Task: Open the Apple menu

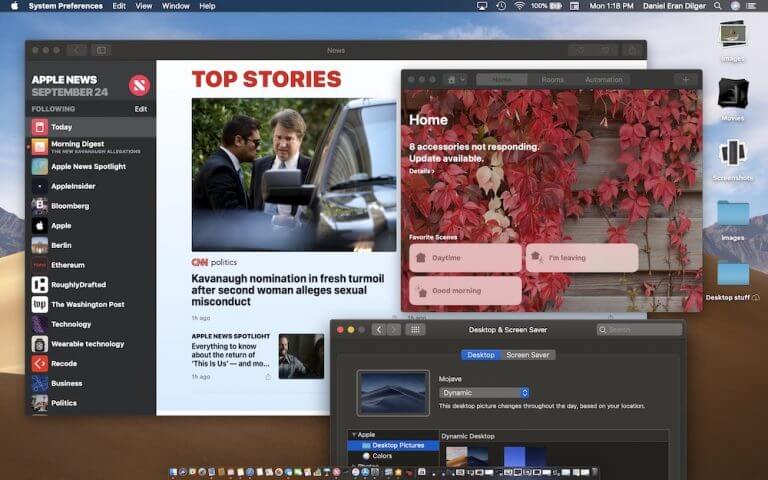Action: [x=14, y=6]
